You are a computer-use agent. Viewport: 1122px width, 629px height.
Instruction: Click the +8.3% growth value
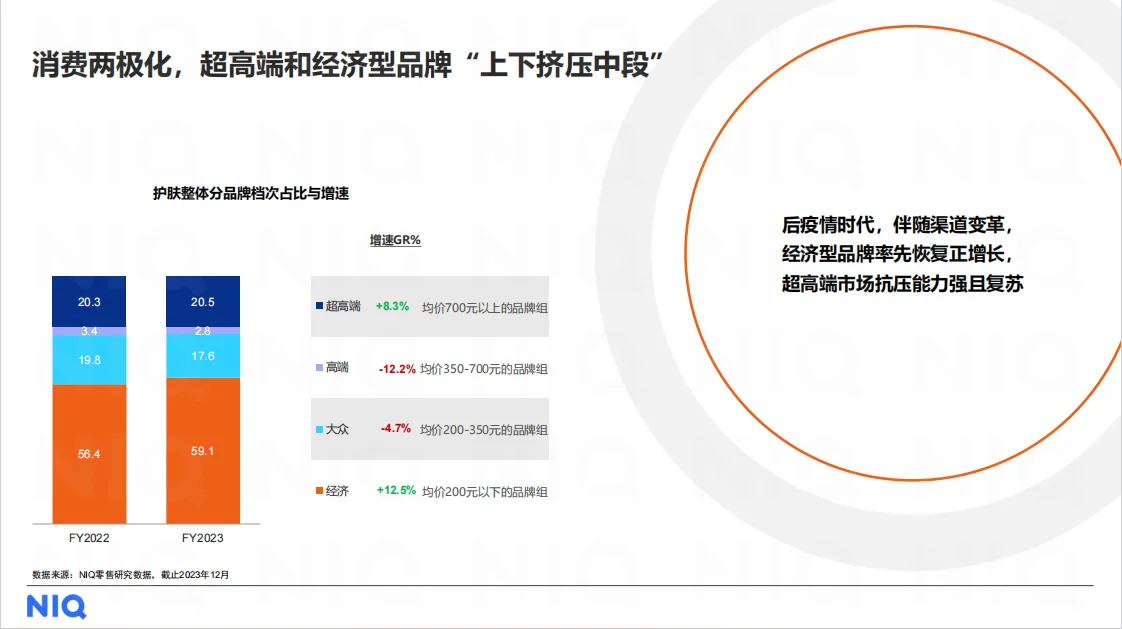point(392,306)
